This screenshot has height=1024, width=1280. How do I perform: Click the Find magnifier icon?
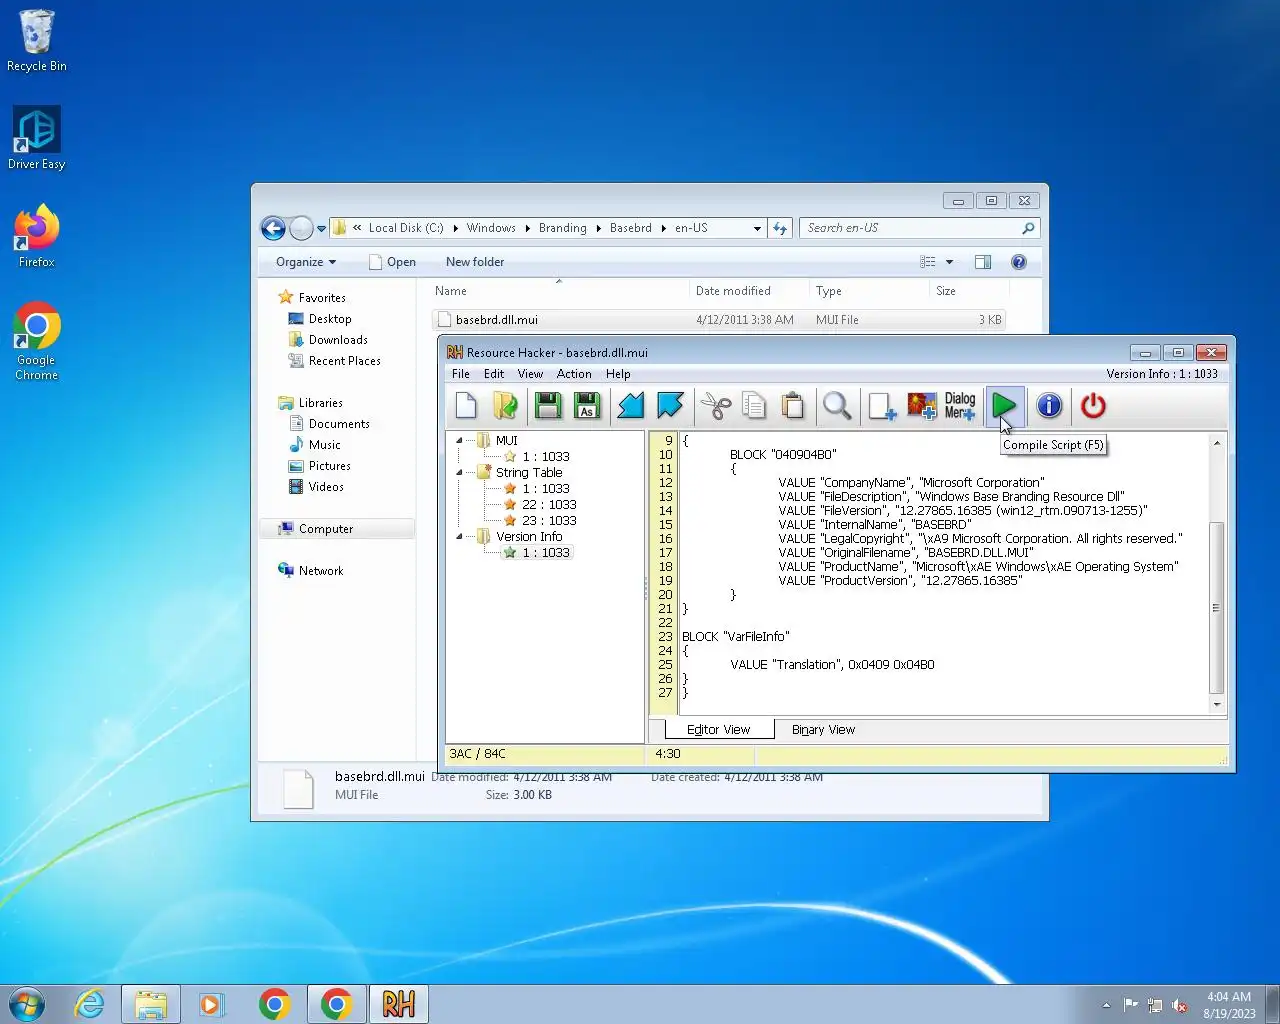pyautogui.click(x=837, y=406)
